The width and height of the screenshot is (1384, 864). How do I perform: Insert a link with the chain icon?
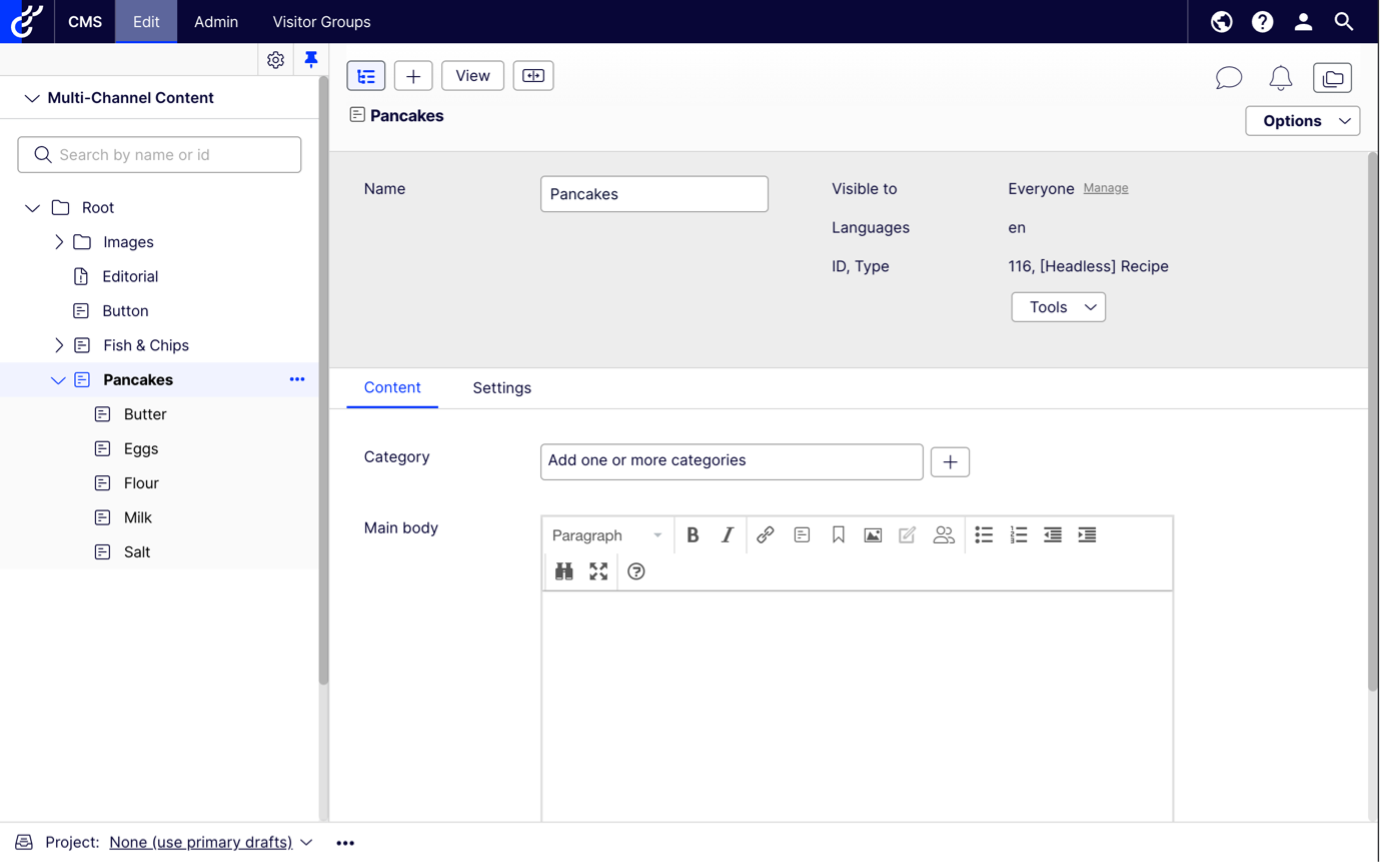(x=765, y=535)
